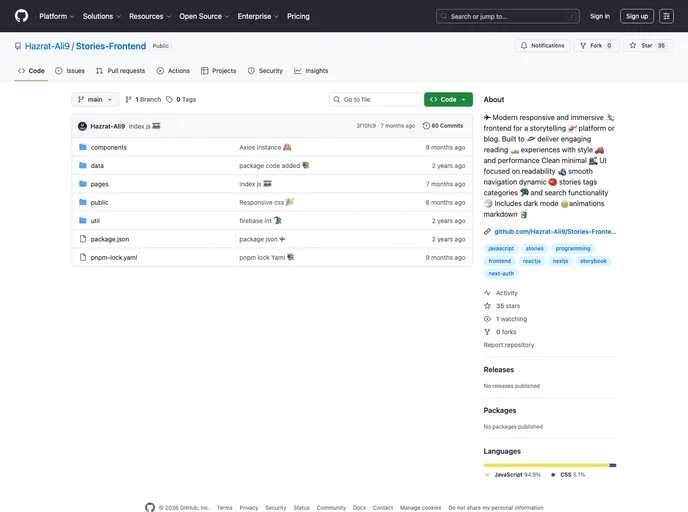688x512 pixels.
Task: Open the commit history clock icon
Action: coord(426,126)
